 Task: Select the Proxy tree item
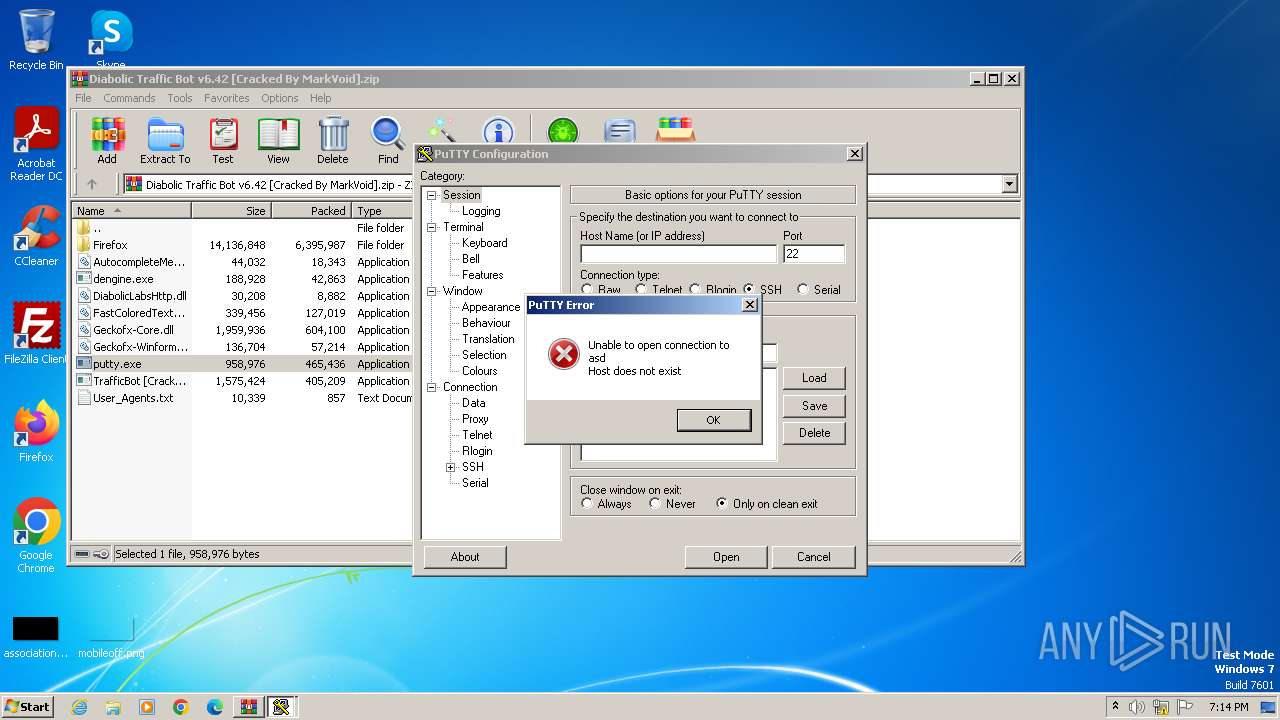(475, 419)
